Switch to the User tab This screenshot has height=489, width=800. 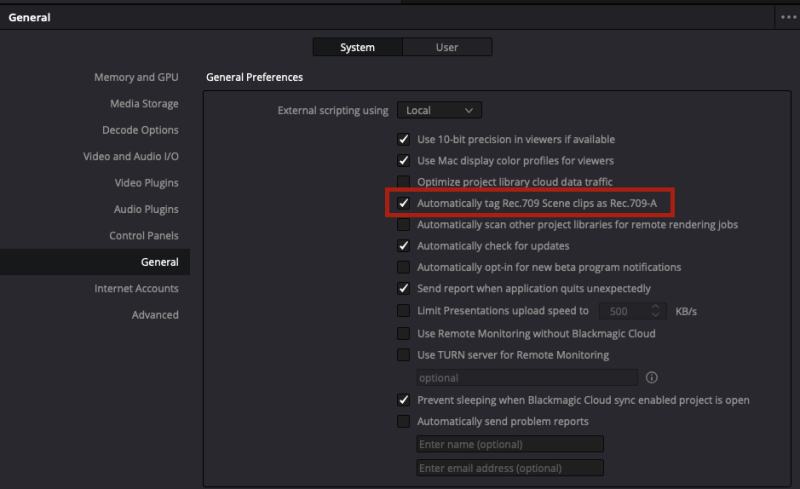point(447,47)
